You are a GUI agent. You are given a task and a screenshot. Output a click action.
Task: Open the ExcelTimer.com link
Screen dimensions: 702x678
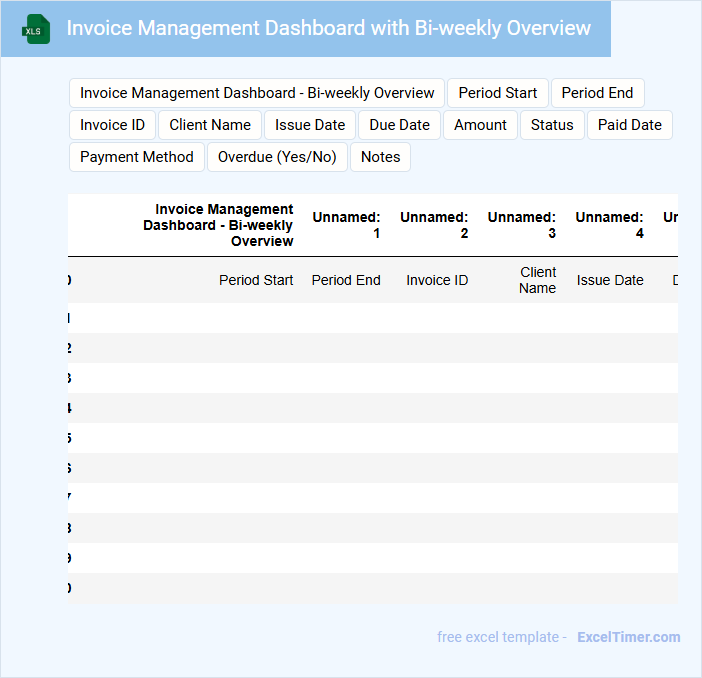628,637
